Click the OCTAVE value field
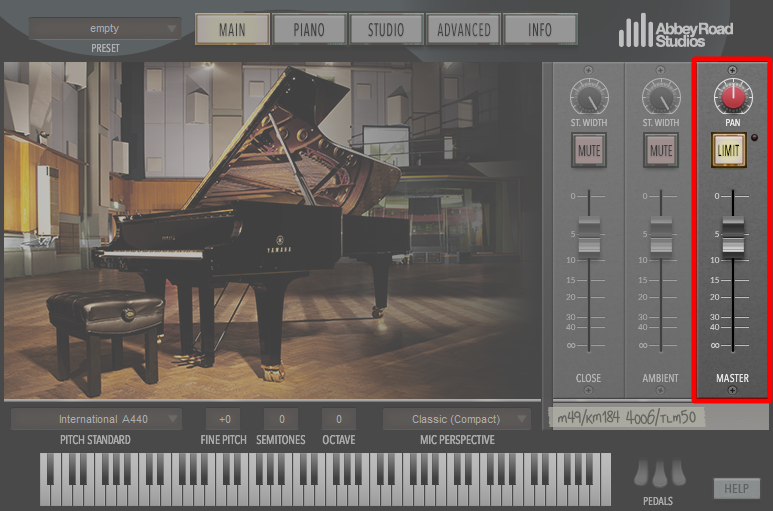Screen dimensions: 773x511 [x=339, y=419]
